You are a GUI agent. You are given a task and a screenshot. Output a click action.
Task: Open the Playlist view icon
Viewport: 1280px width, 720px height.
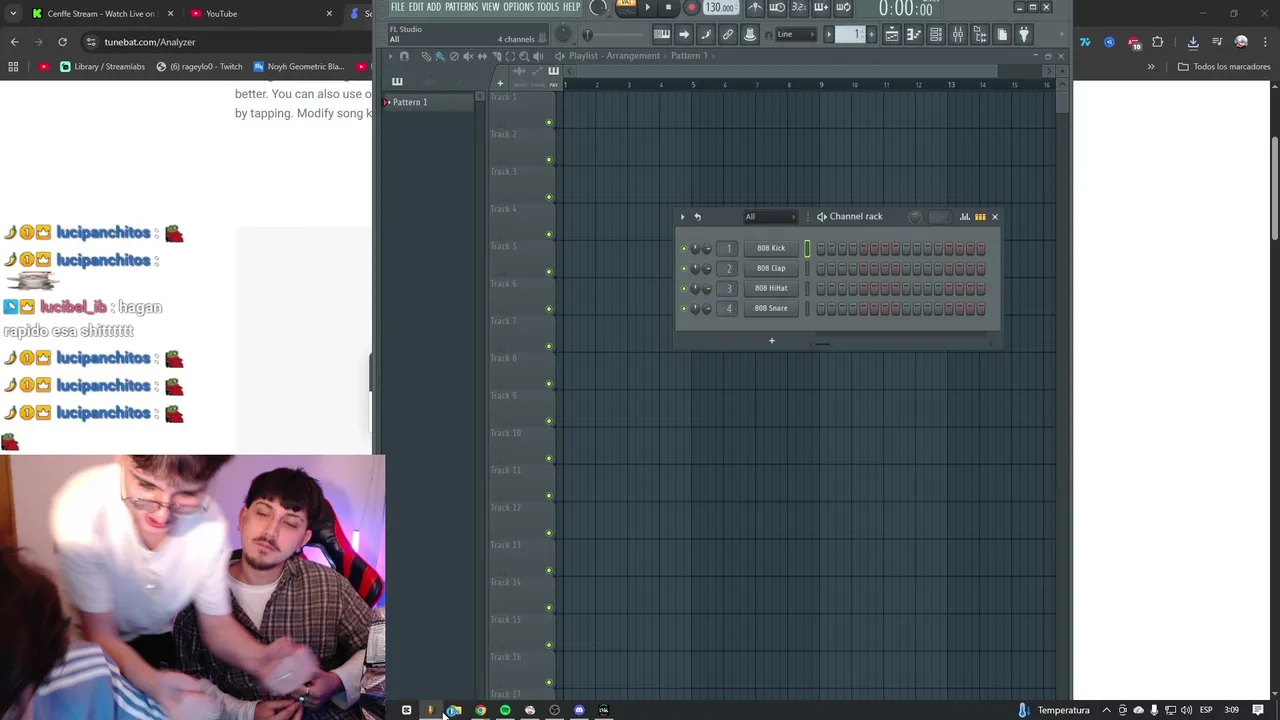click(892, 35)
